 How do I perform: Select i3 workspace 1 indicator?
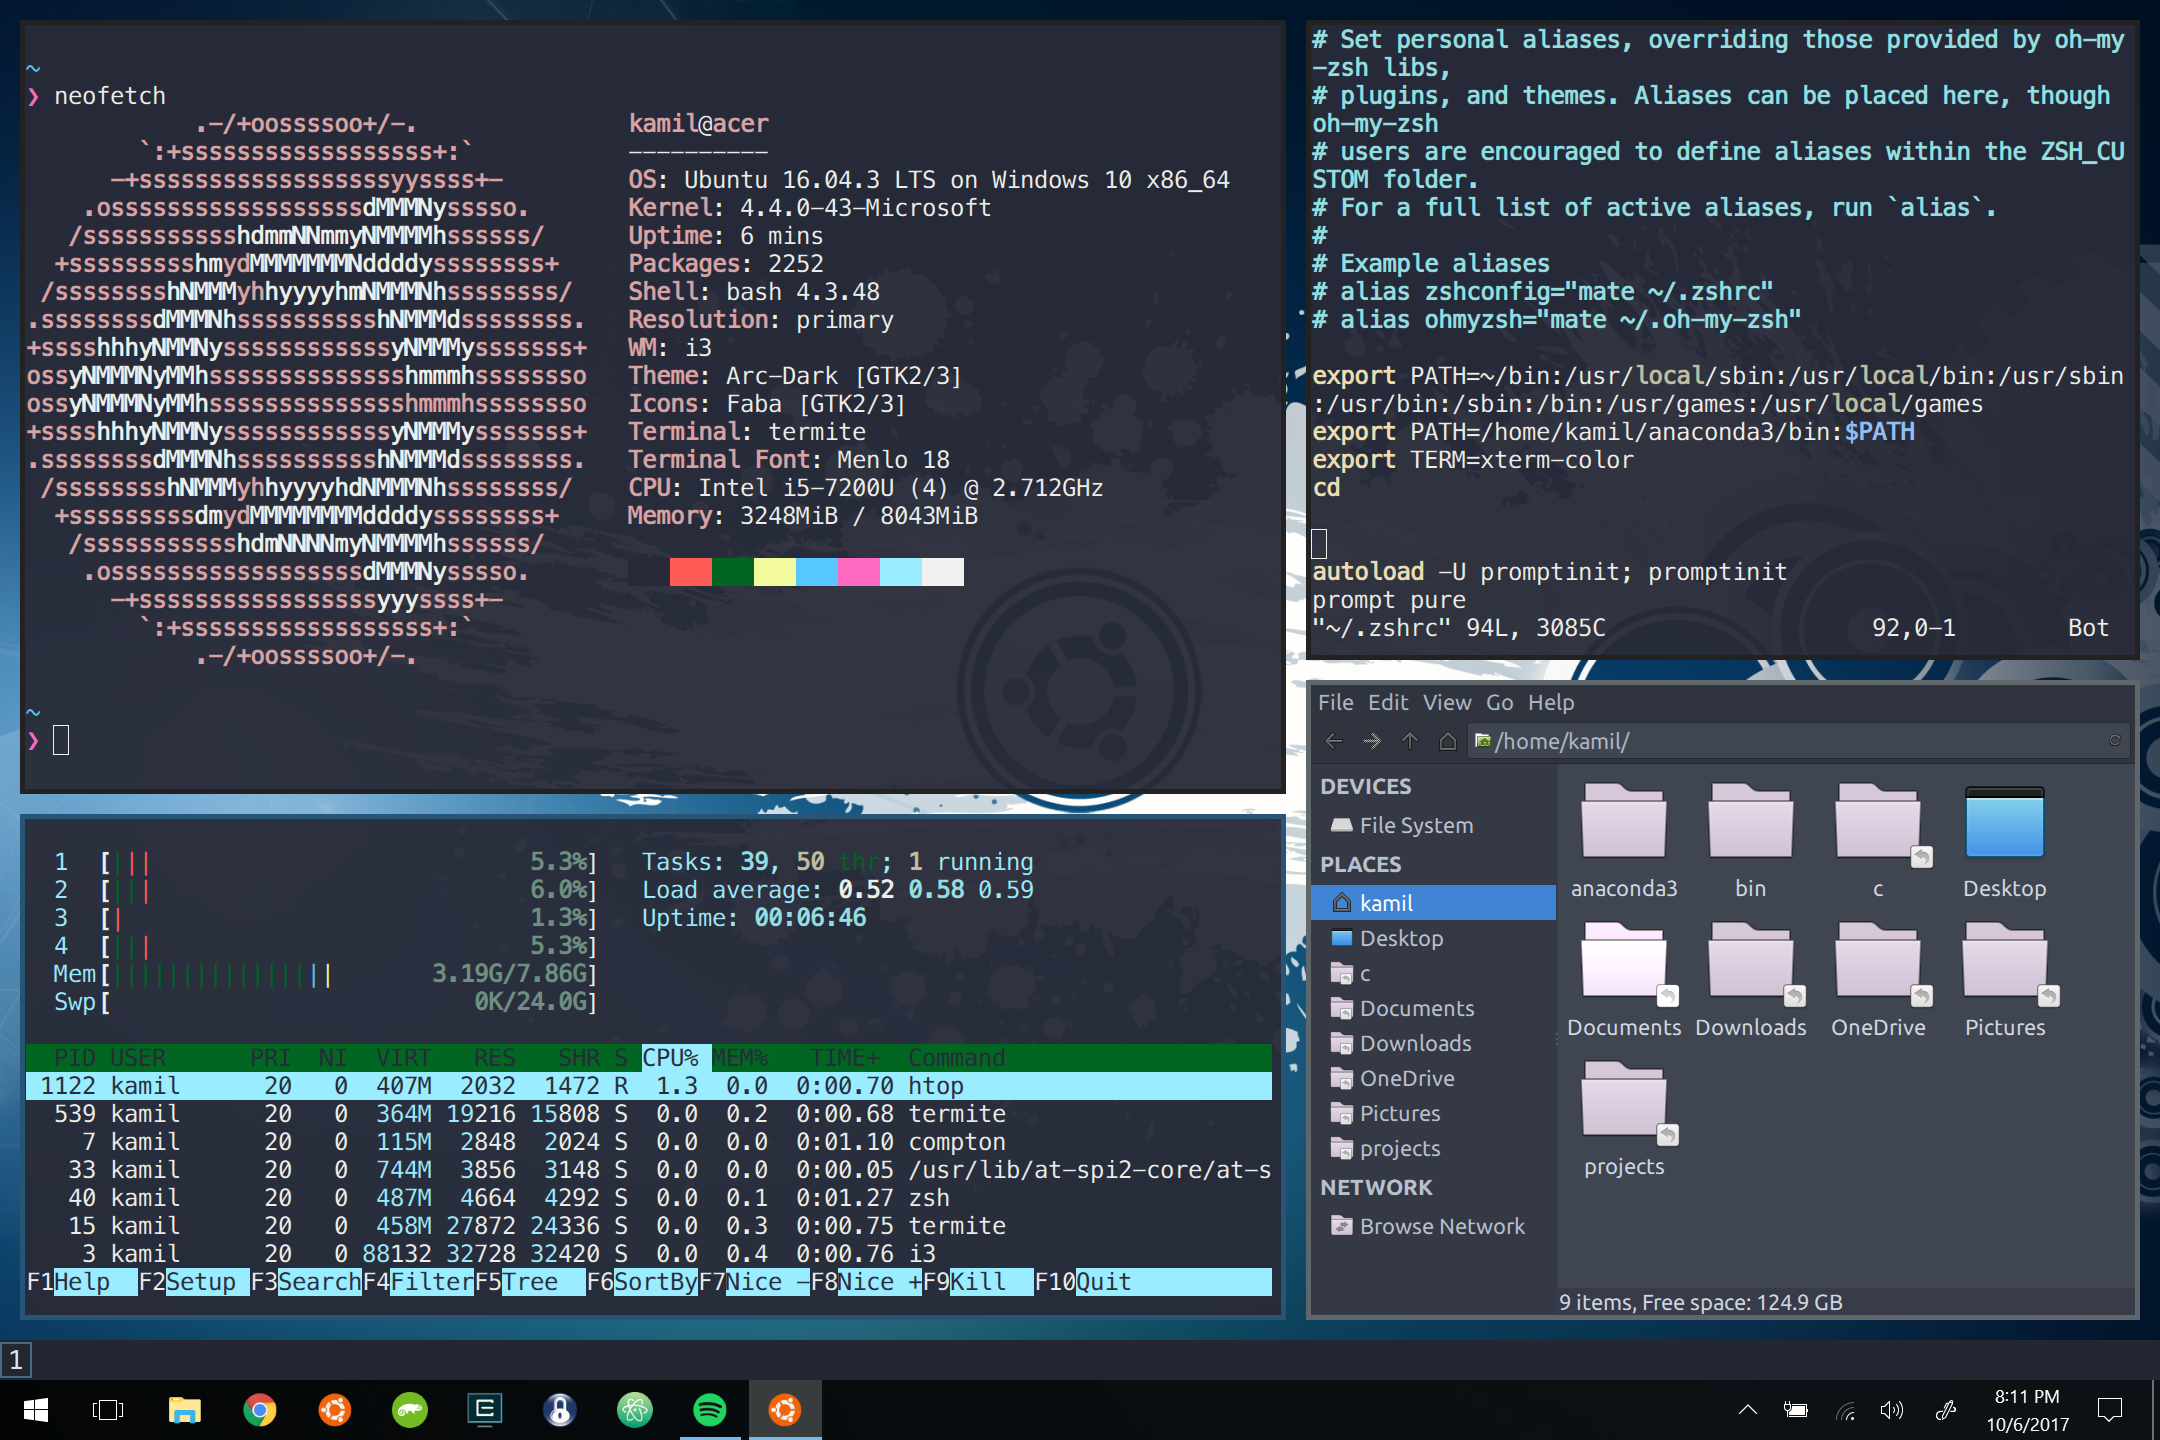tap(16, 1360)
